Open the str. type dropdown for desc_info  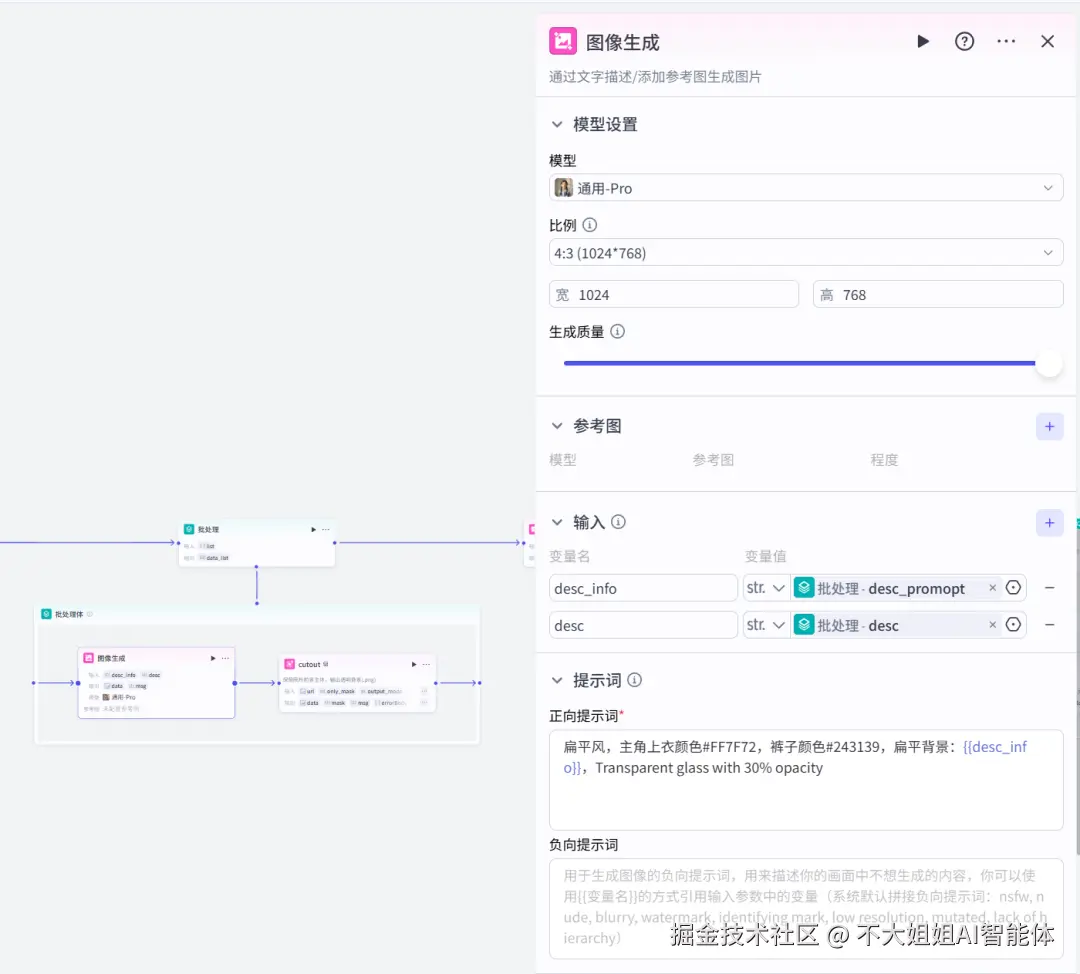click(765, 587)
